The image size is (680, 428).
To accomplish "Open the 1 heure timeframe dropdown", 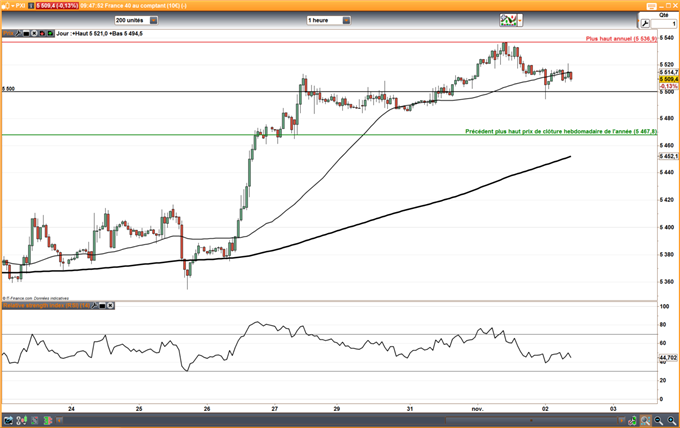I will point(346,20).
